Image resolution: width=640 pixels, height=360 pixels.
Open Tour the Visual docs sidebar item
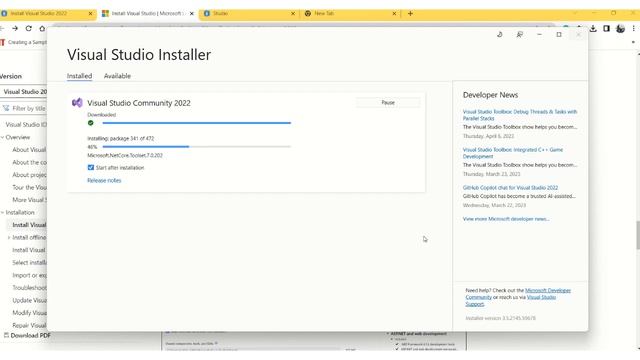coord(29,187)
